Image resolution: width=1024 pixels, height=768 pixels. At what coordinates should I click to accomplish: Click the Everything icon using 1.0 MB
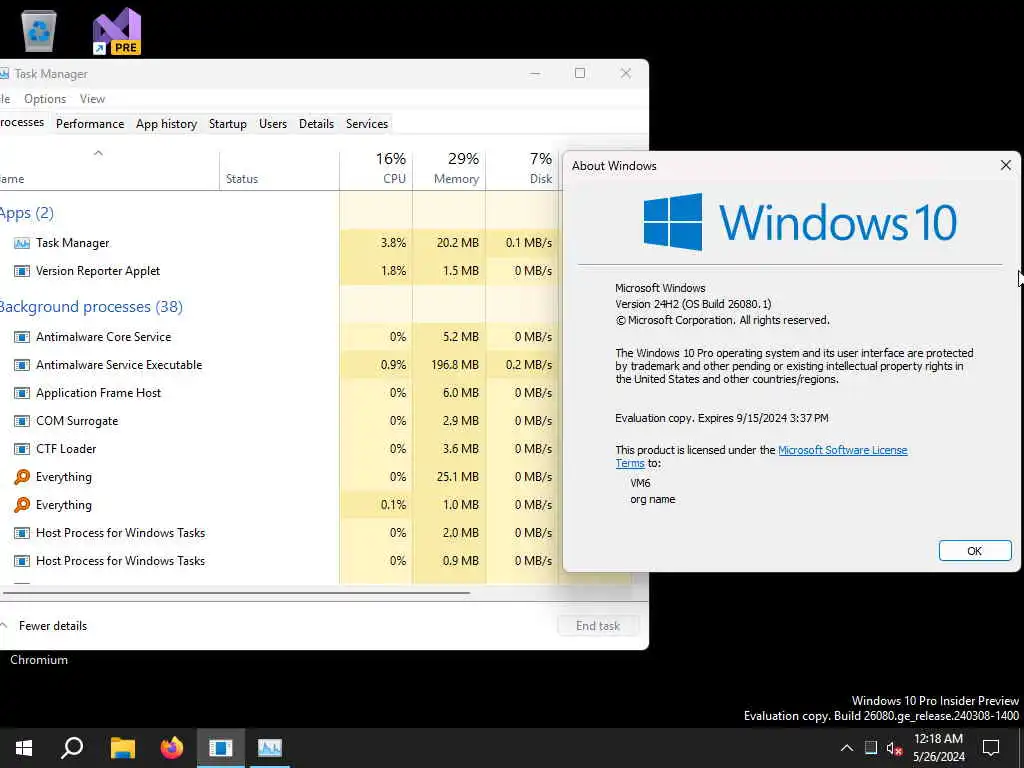pos(22,505)
